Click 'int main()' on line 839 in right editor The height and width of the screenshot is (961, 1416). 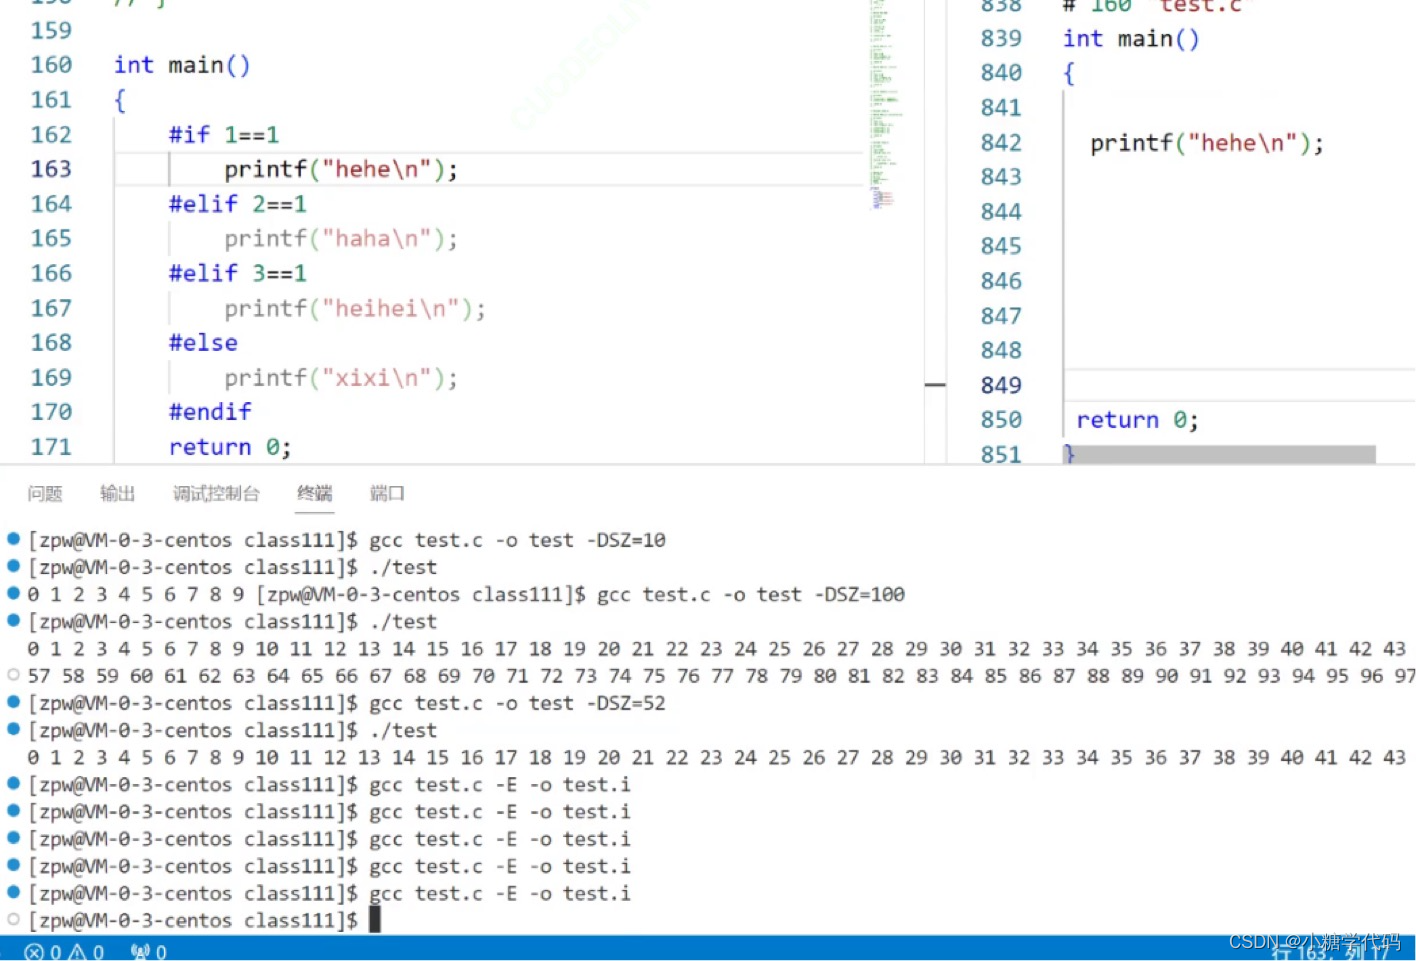[1131, 39]
